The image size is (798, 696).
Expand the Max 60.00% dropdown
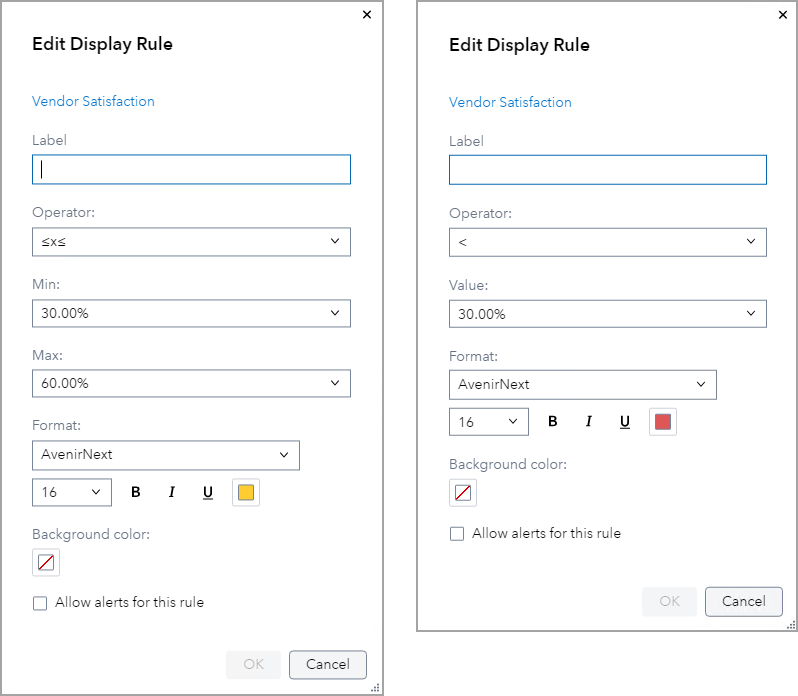191,383
